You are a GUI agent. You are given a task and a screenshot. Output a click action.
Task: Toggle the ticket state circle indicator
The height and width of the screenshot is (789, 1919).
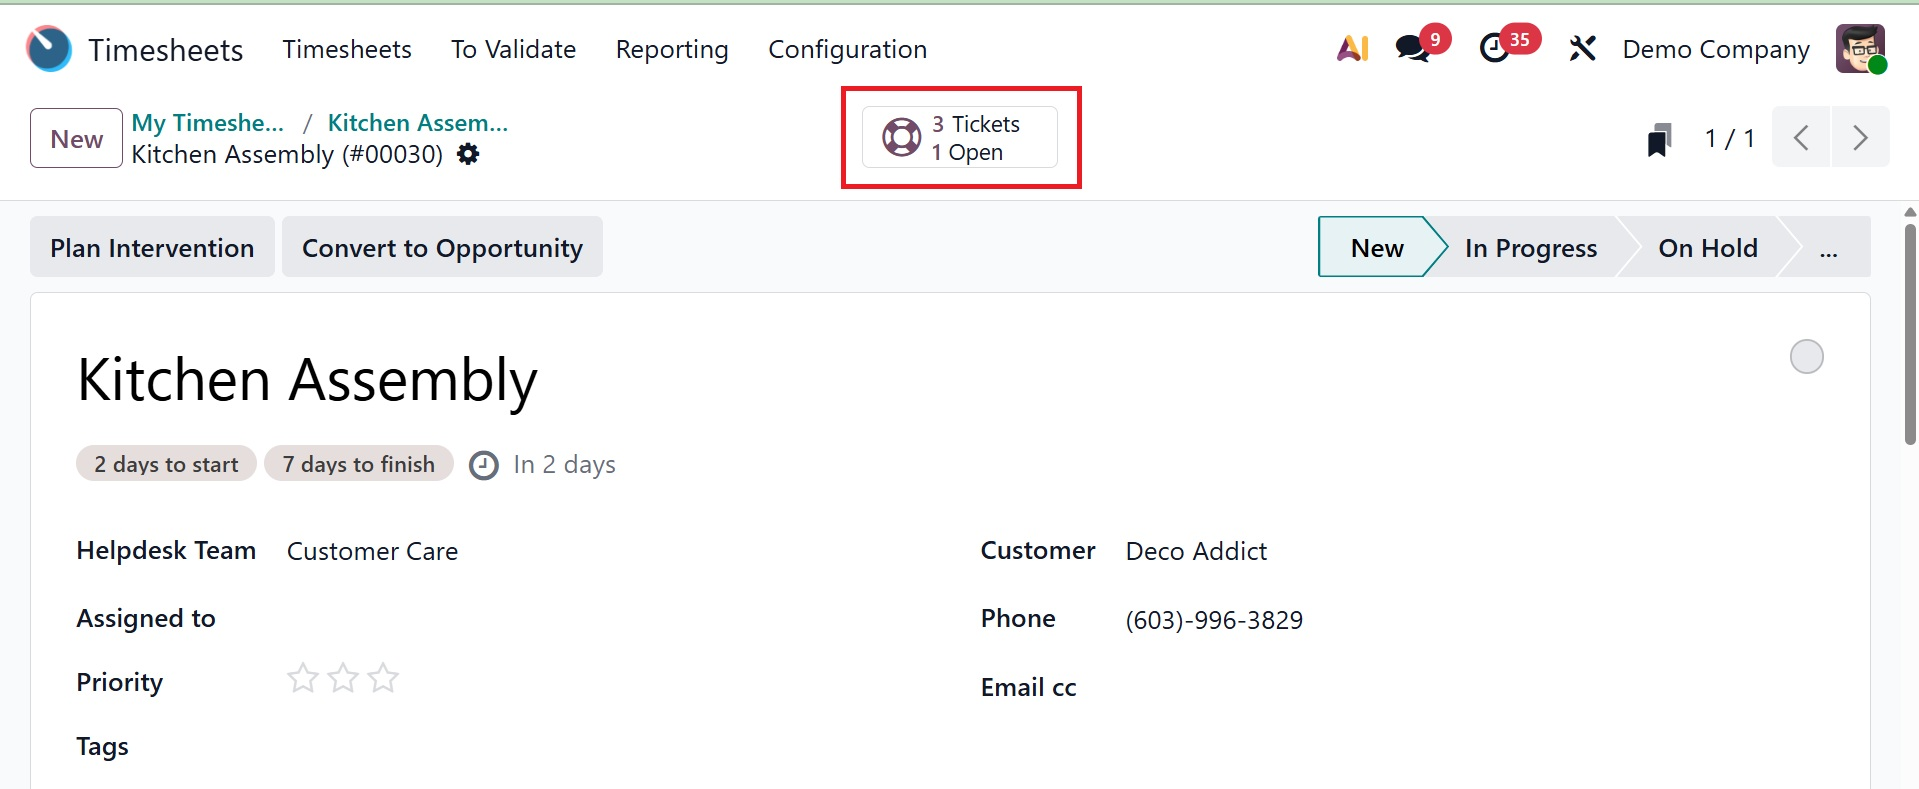click(x=1806, y=357)
